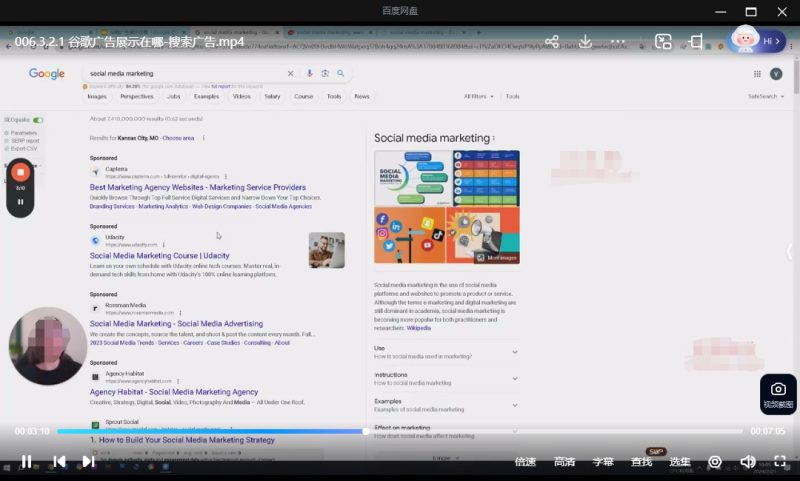Enter fullscreen video mode
This screenshot has height=481, width=800.
click(x=779, y=461)
